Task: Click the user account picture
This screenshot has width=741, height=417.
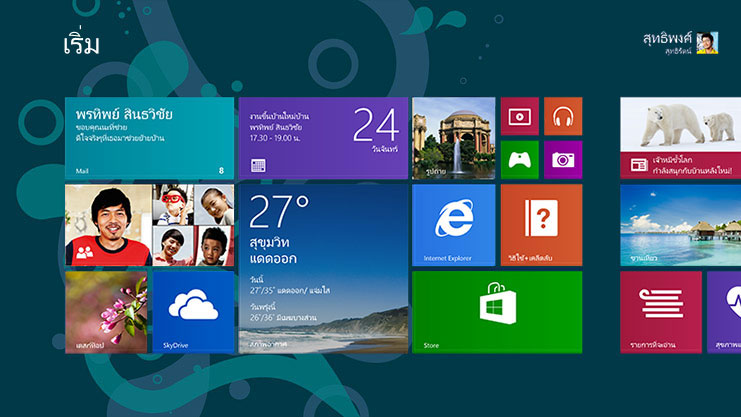Action: tap(707, 42)
